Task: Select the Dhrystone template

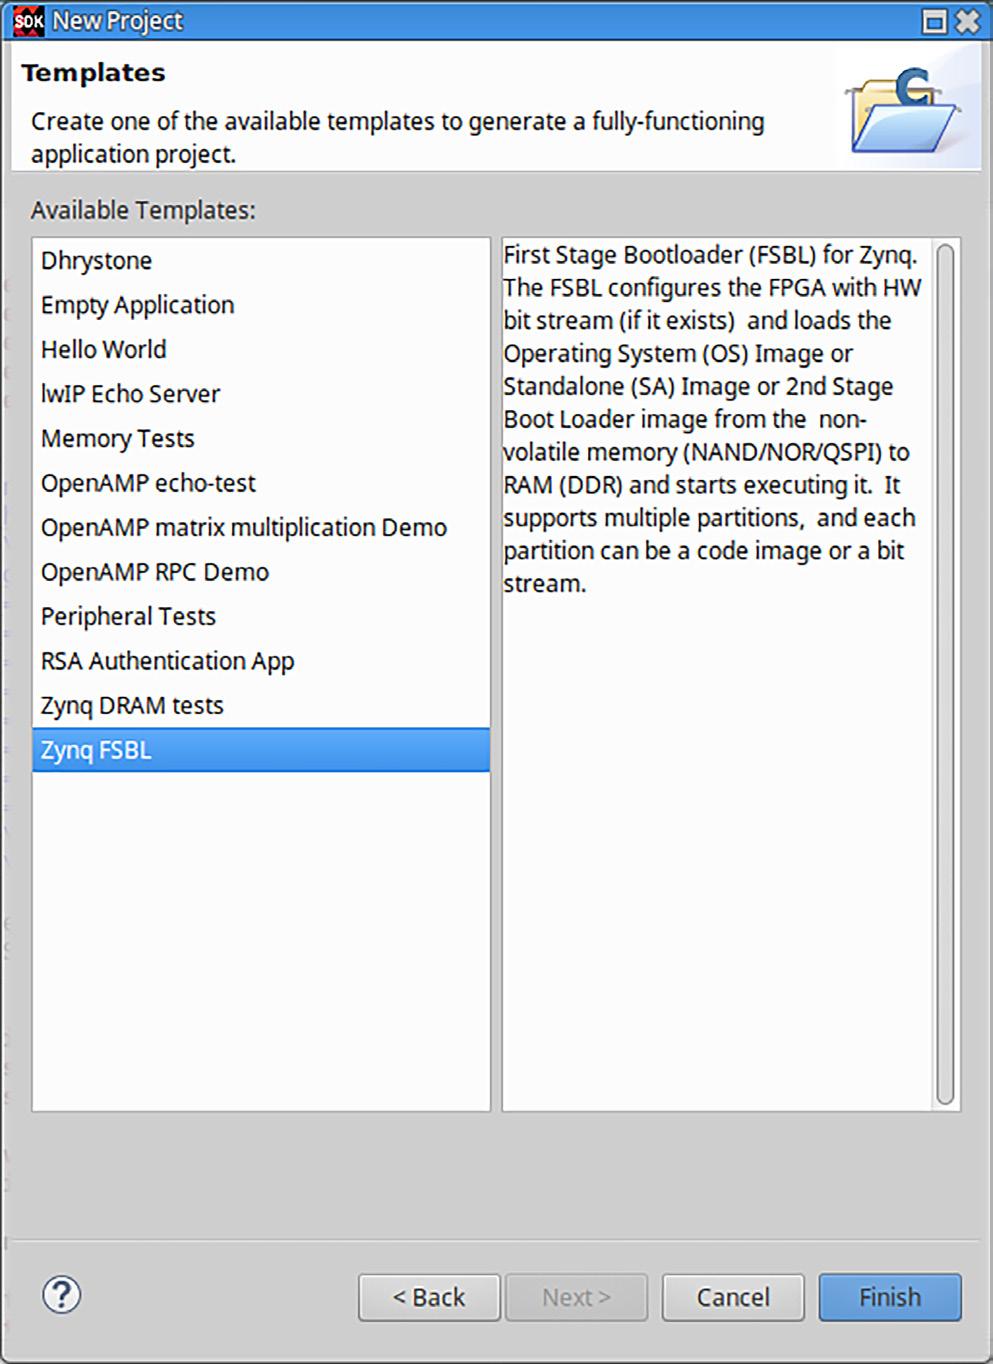Action: click(261, 261)
